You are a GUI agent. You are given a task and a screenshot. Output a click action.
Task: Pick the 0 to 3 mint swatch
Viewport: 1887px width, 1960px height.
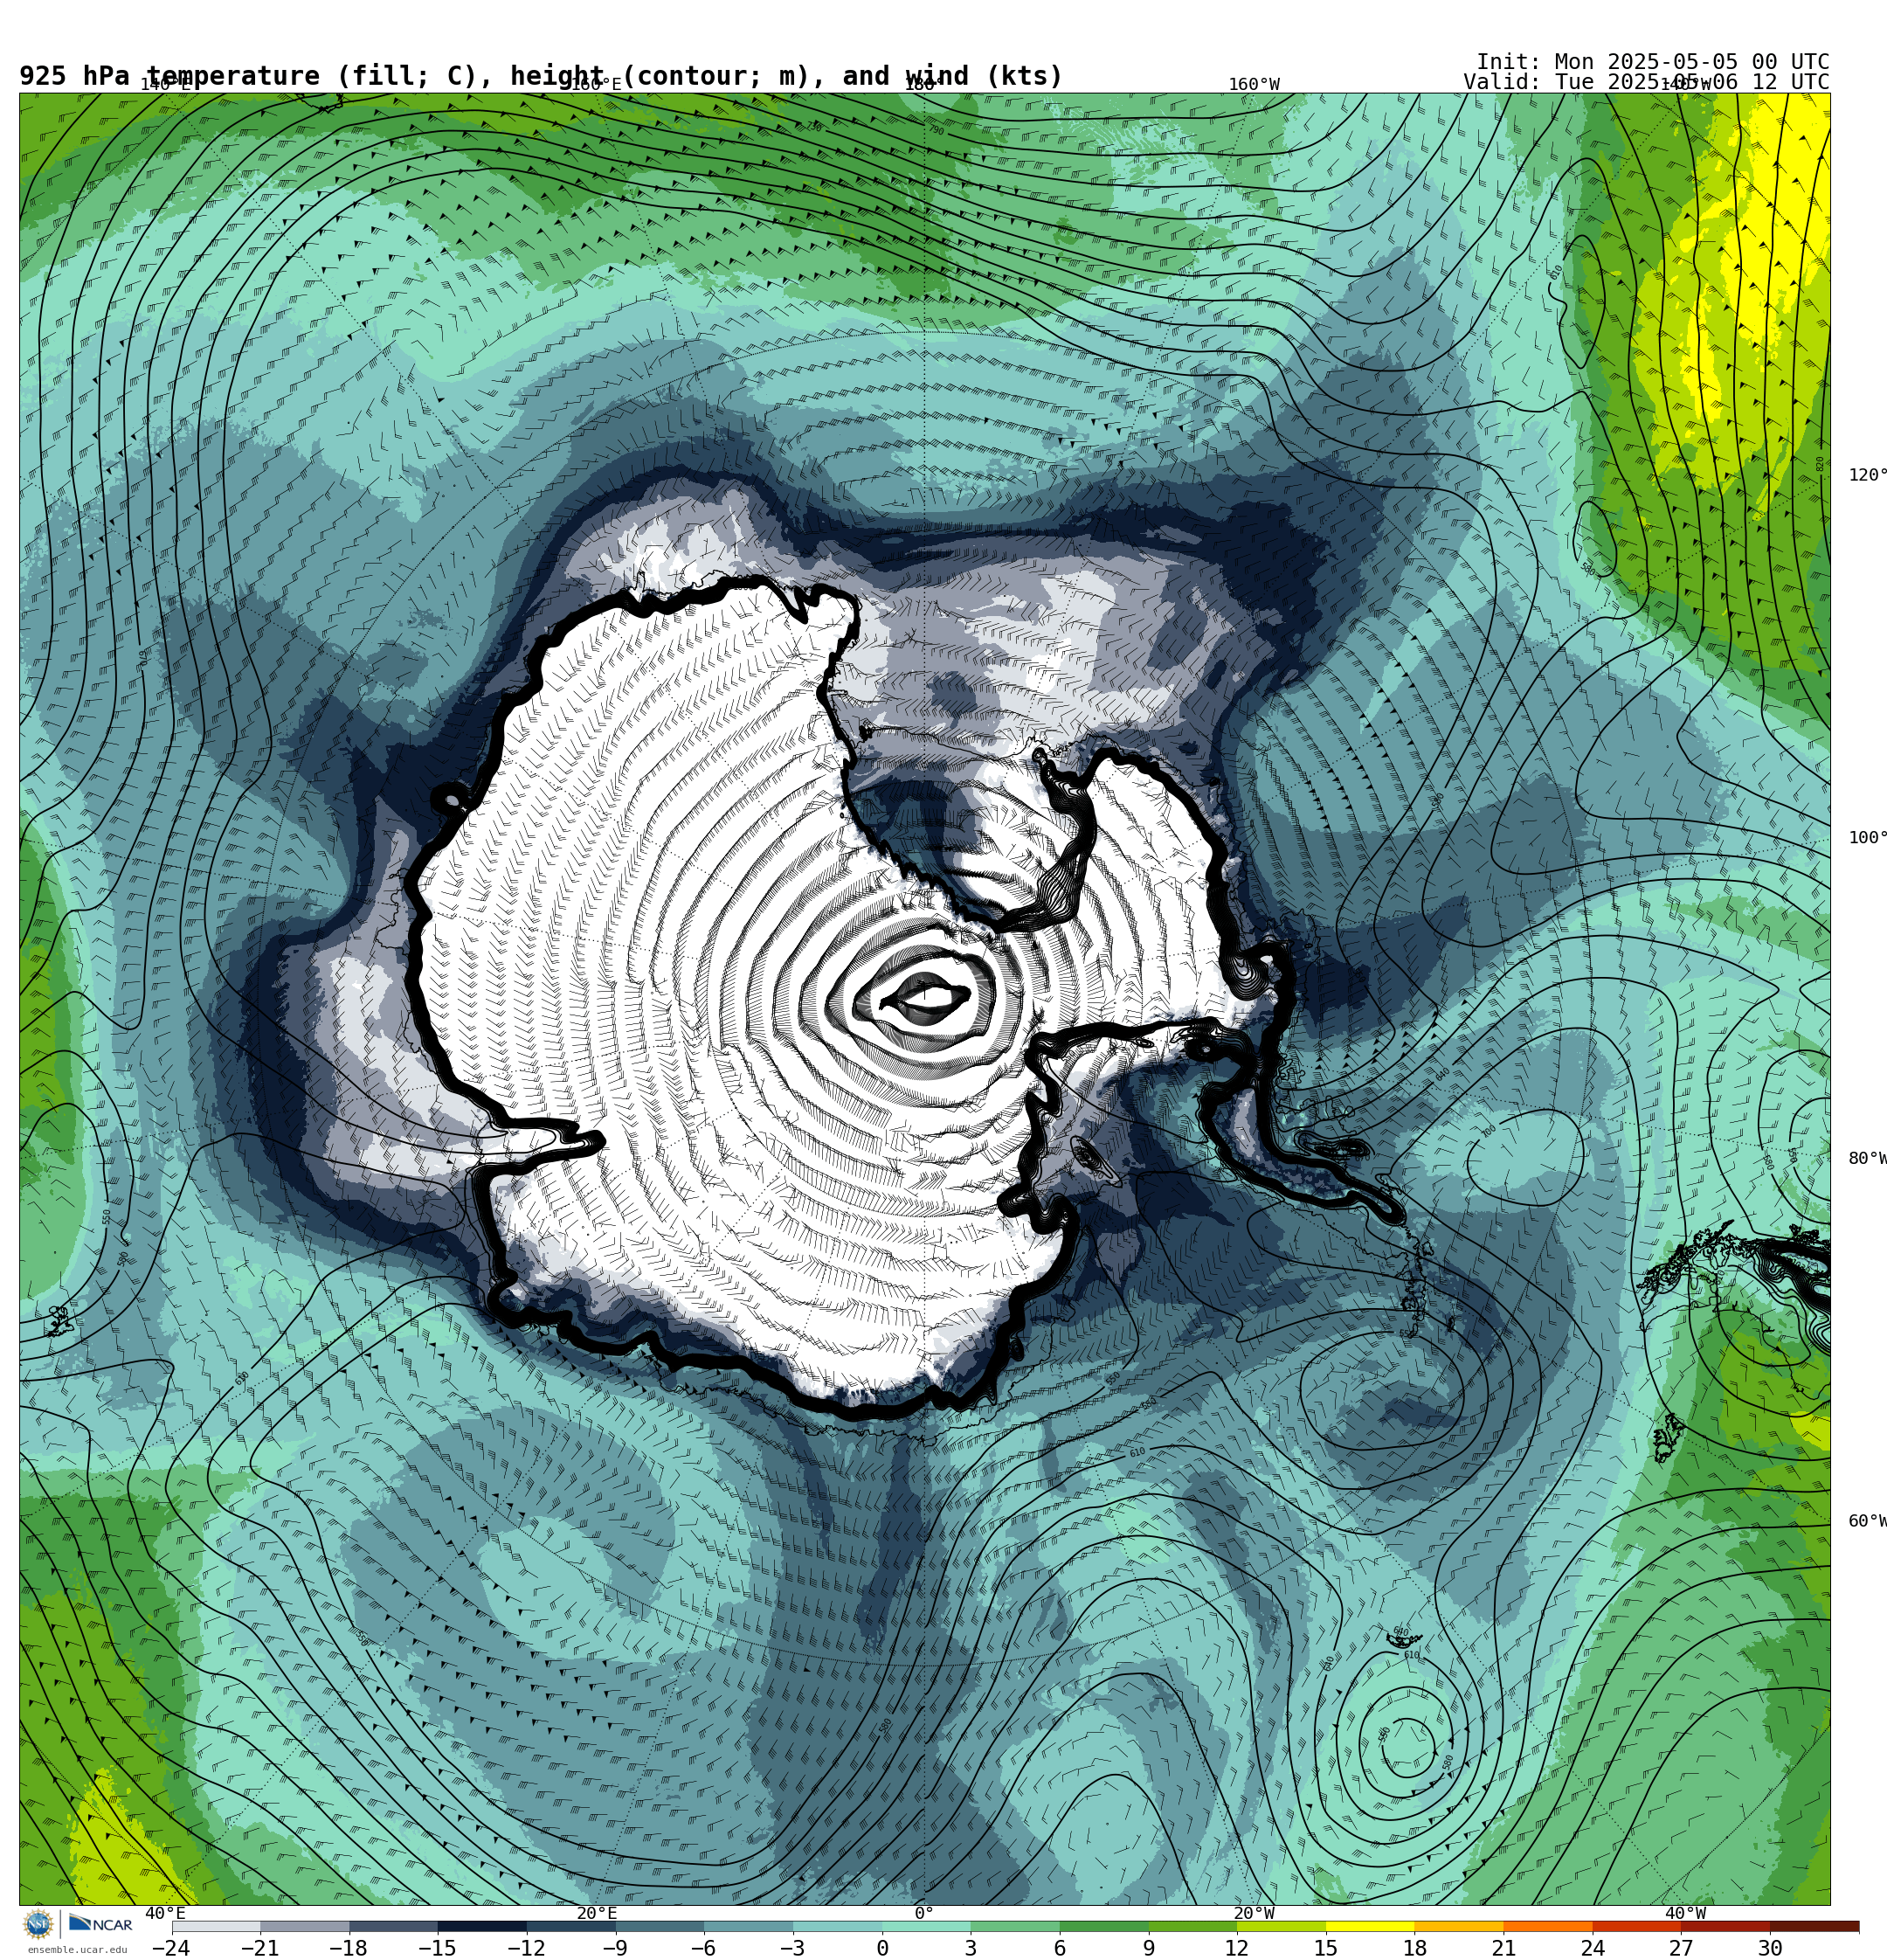tap(926, 1926)
